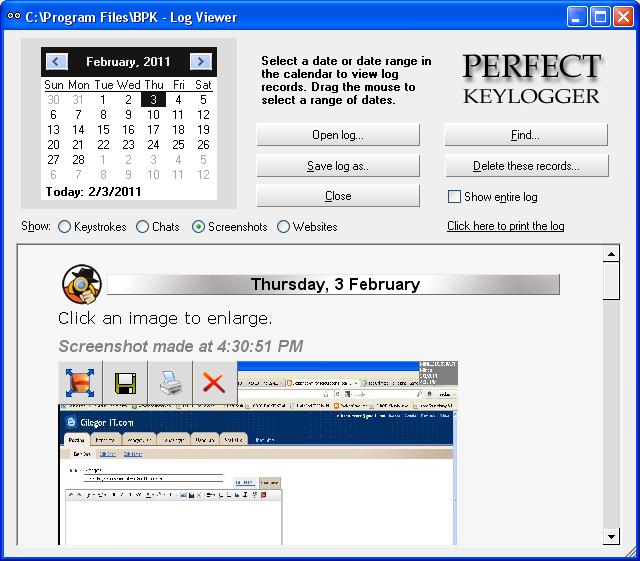The height and width of the screenshot is (561, 640).
Task: Click the detective mascot icon
Action: coord(82,284)
